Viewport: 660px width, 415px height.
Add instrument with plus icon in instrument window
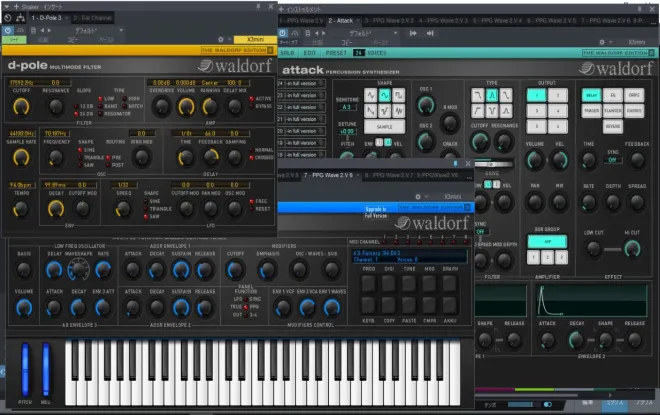(281, 9)
